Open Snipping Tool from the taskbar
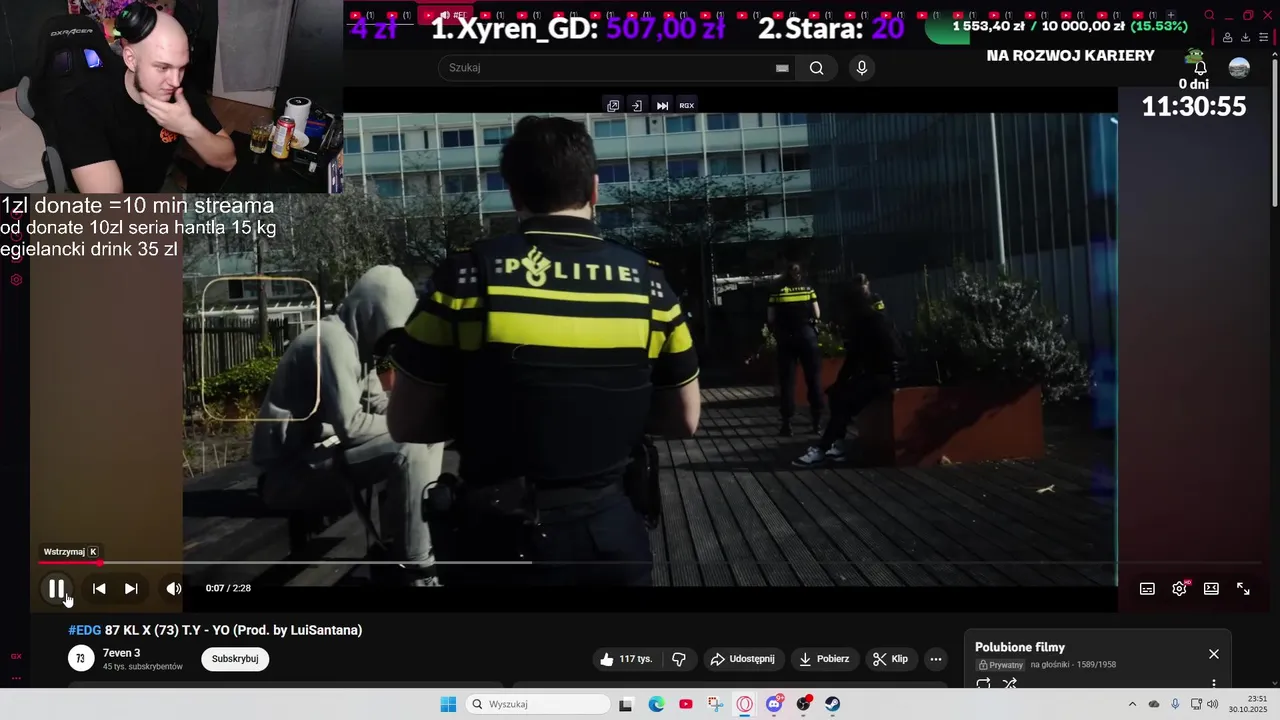 point(715,704)
